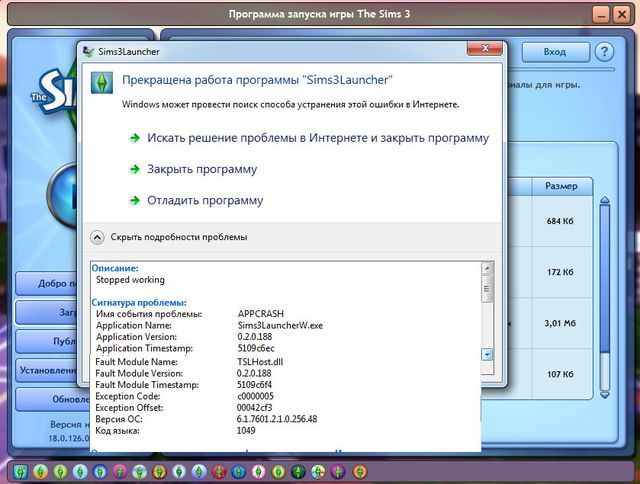Click 'Искать решение проблемы в Интернете и закрыть программу'
The height and width of the screenshot is (484, 640).
point(318,138)
